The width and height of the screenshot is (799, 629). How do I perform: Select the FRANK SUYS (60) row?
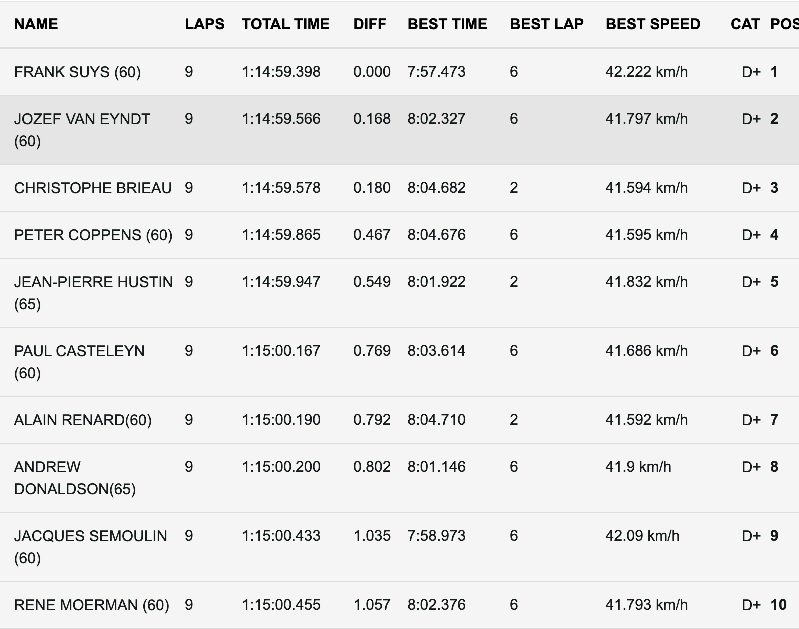pyautogui.click(x=400, y=72)
